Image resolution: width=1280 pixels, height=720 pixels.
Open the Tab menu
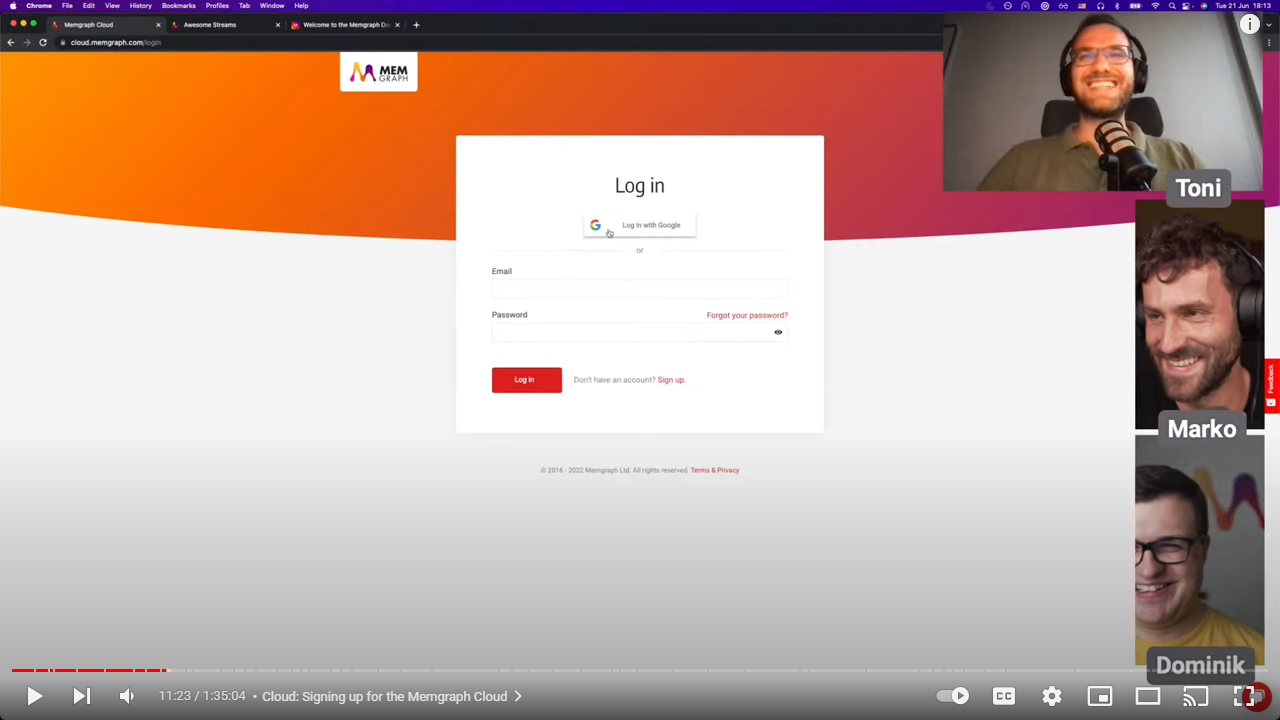pyautogui.click(x=244, y=5)
